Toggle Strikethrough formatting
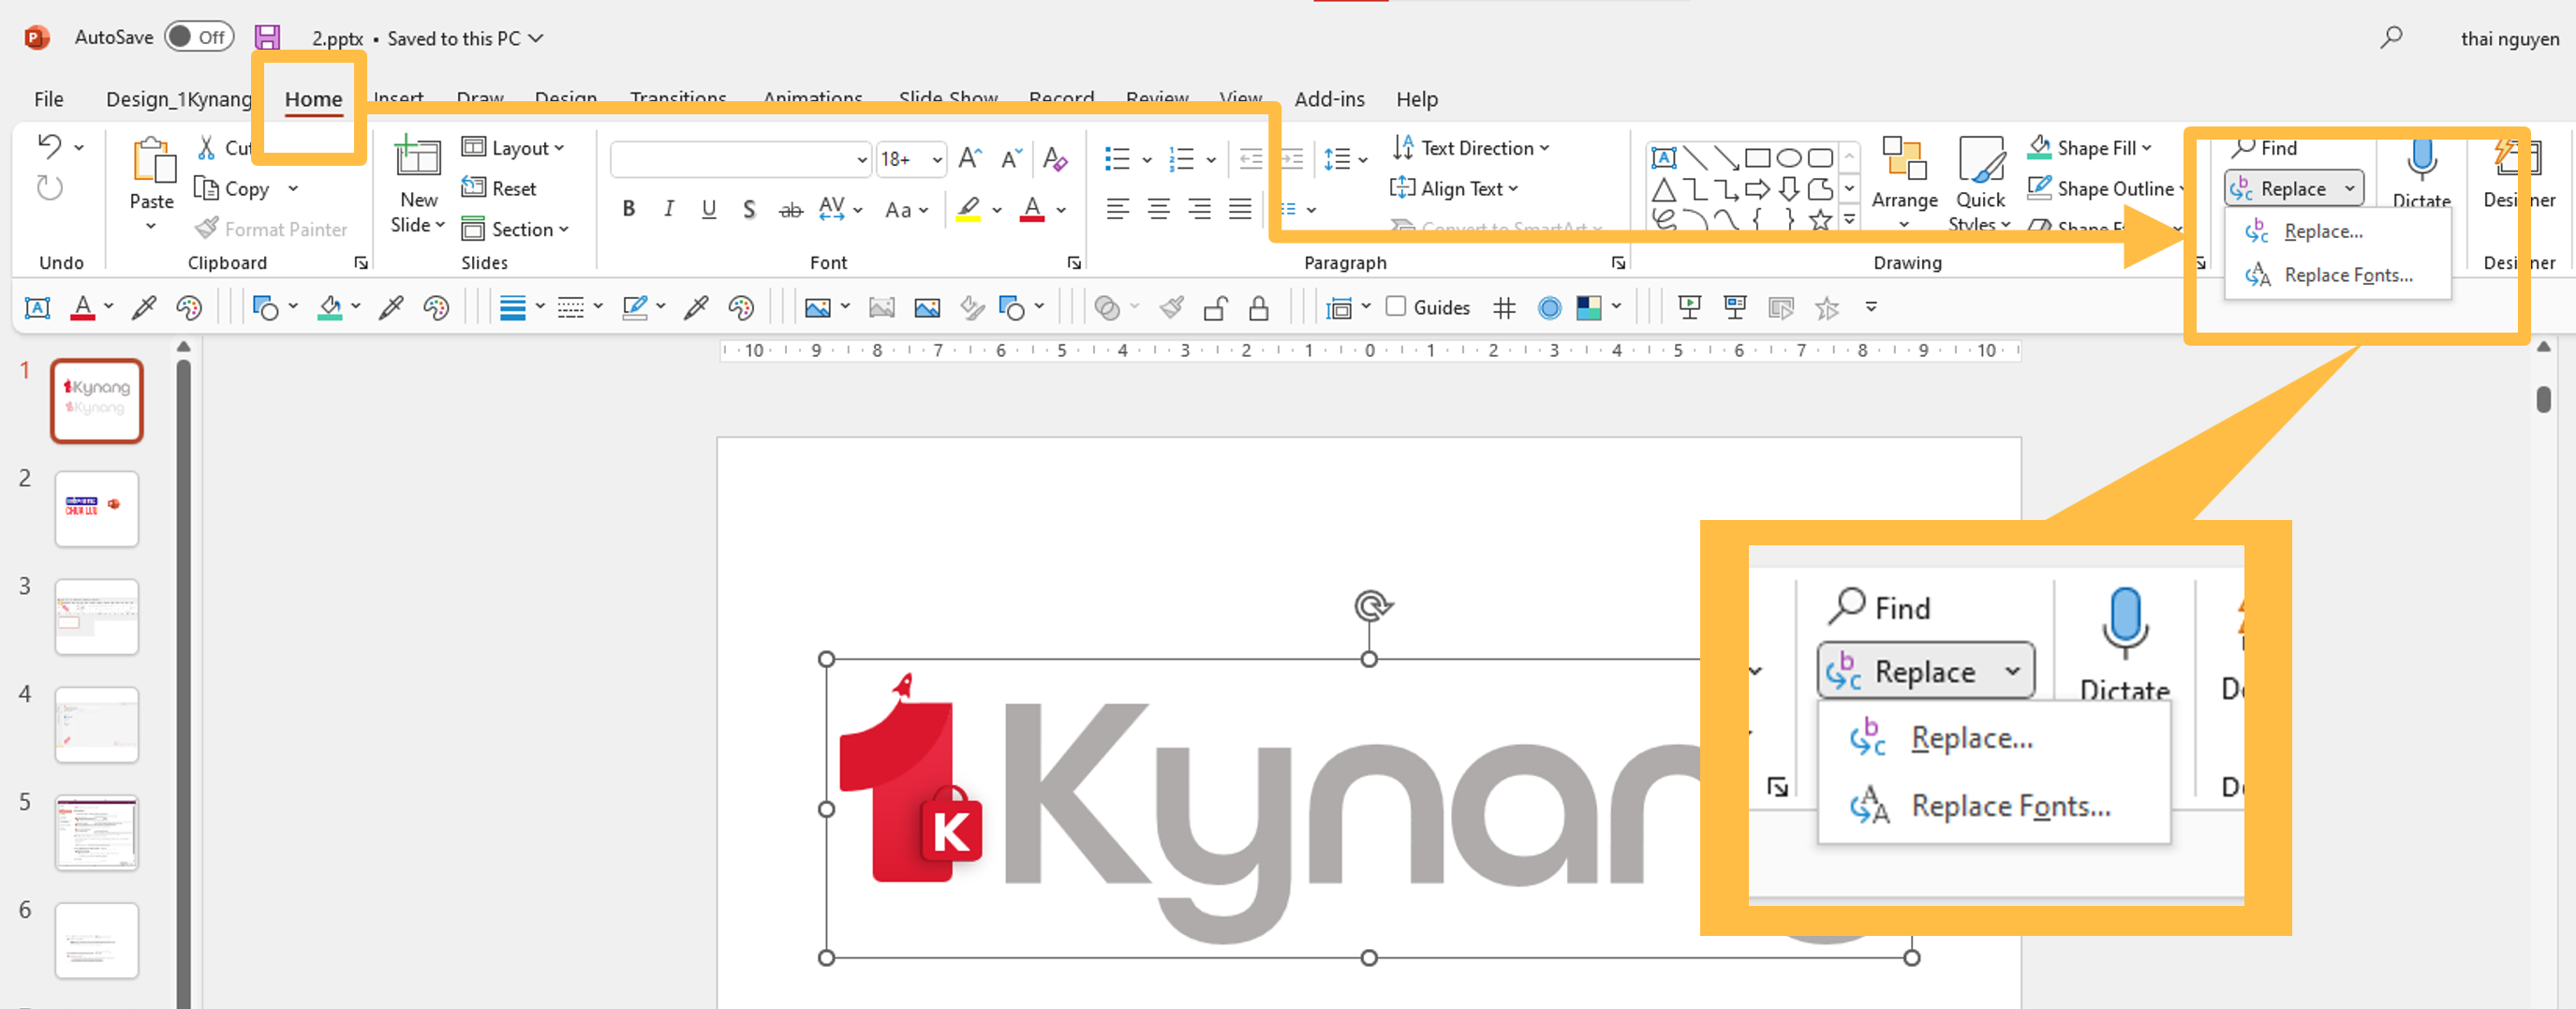The width and height of the screenshot is (2576, 1009). pos(790,209)
